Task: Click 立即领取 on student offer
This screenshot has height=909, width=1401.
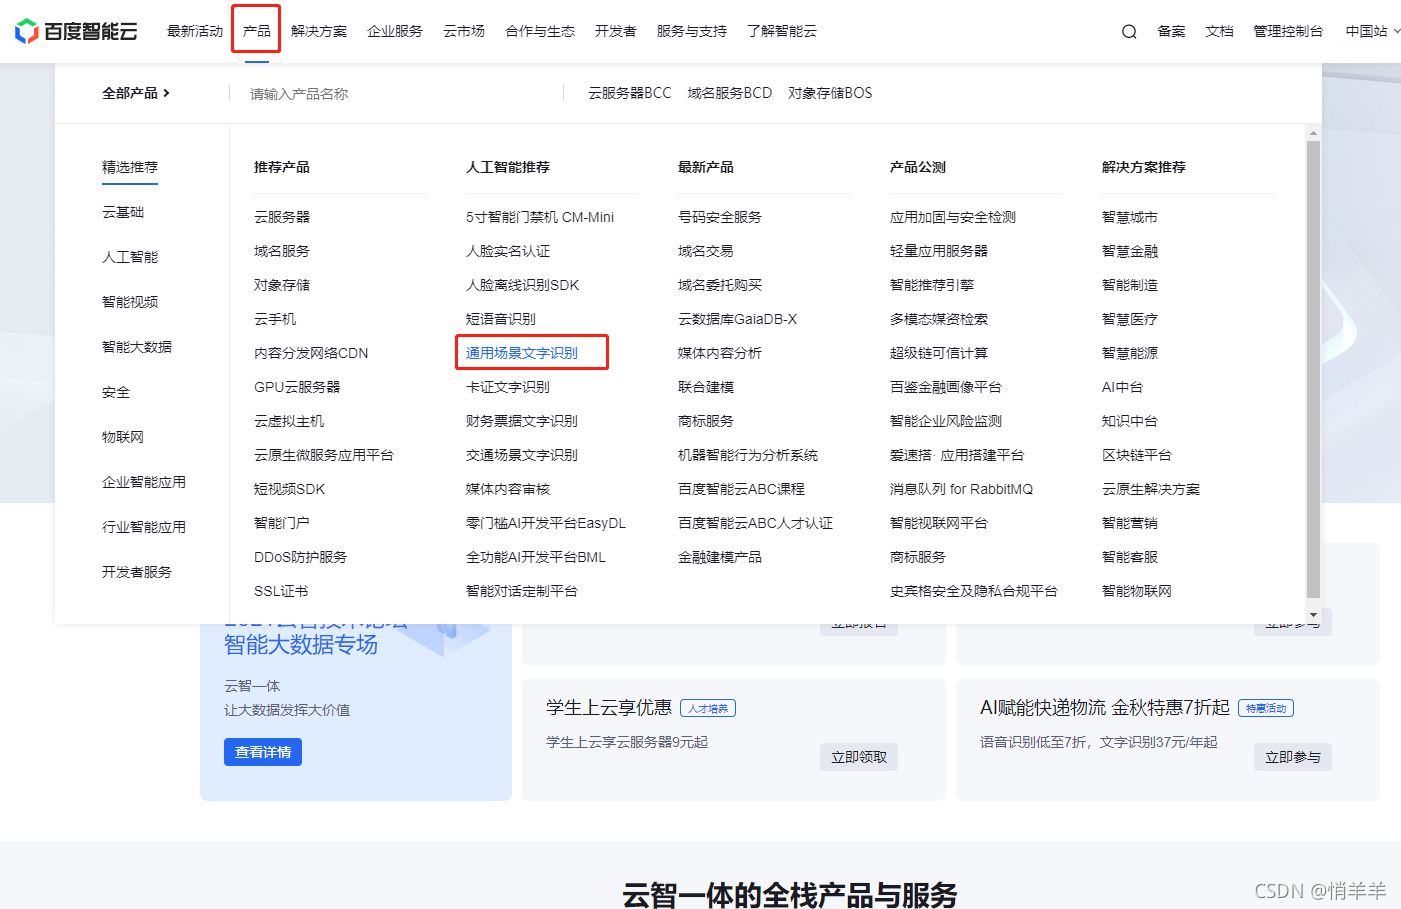Action: coord(859,757)
